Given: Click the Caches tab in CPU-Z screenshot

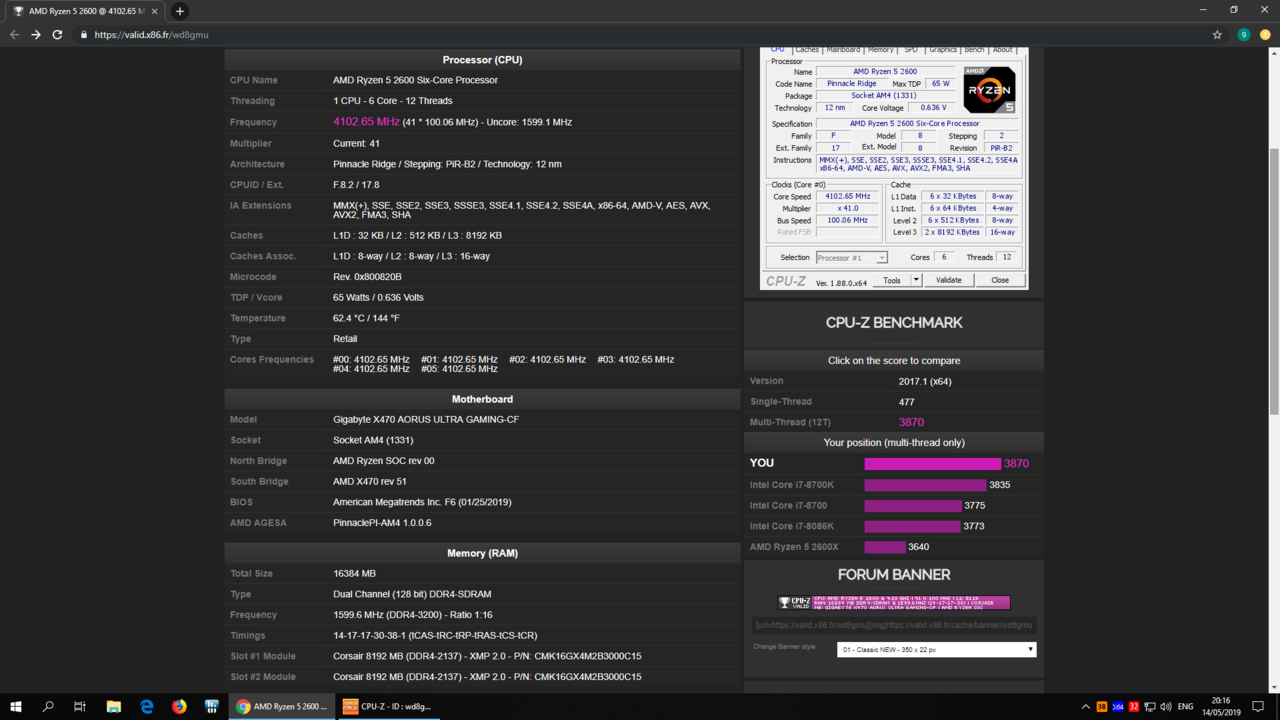Looking at the screenshot, I should [807, 49].
